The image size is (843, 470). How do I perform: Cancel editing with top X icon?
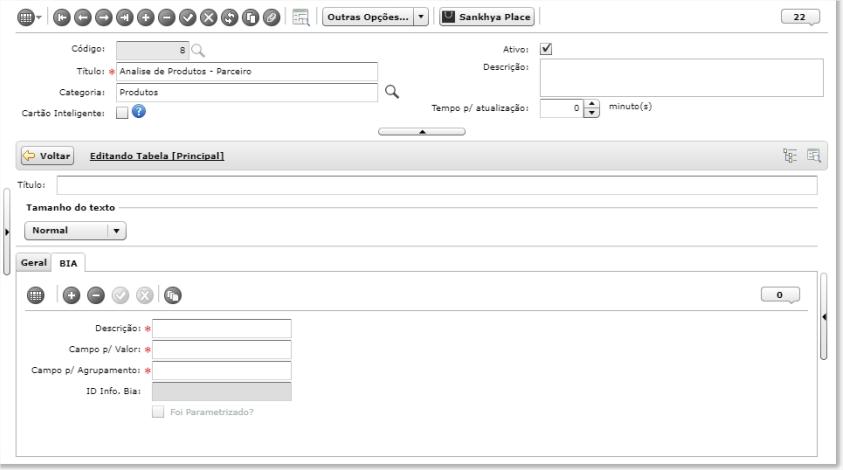pos(209,17)
